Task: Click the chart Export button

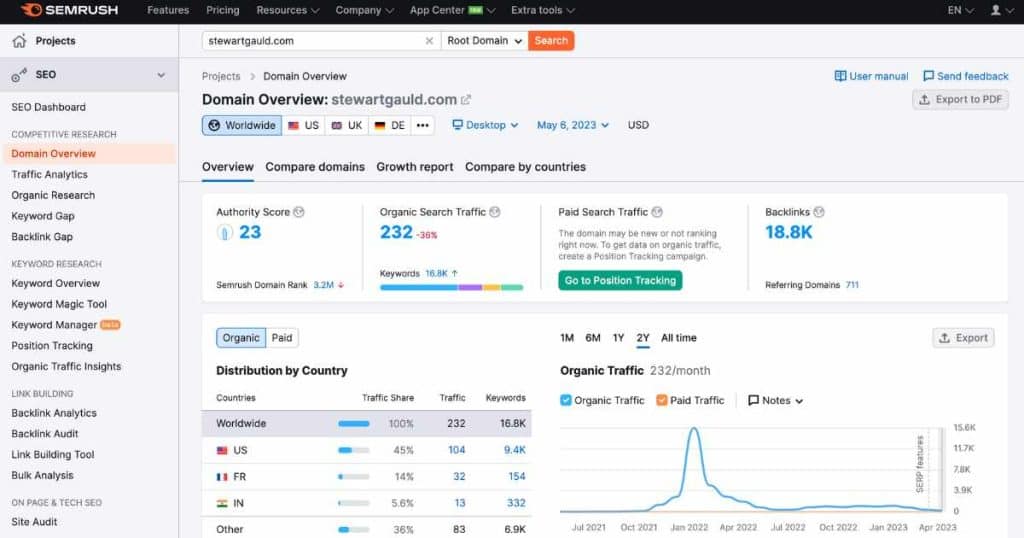Action: point(963,338)
